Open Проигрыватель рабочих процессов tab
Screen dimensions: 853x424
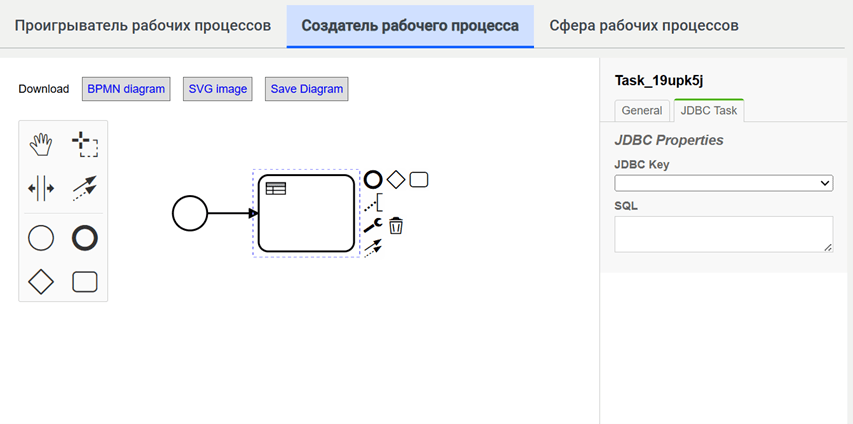pyautogui.click(x=143, y=26)
